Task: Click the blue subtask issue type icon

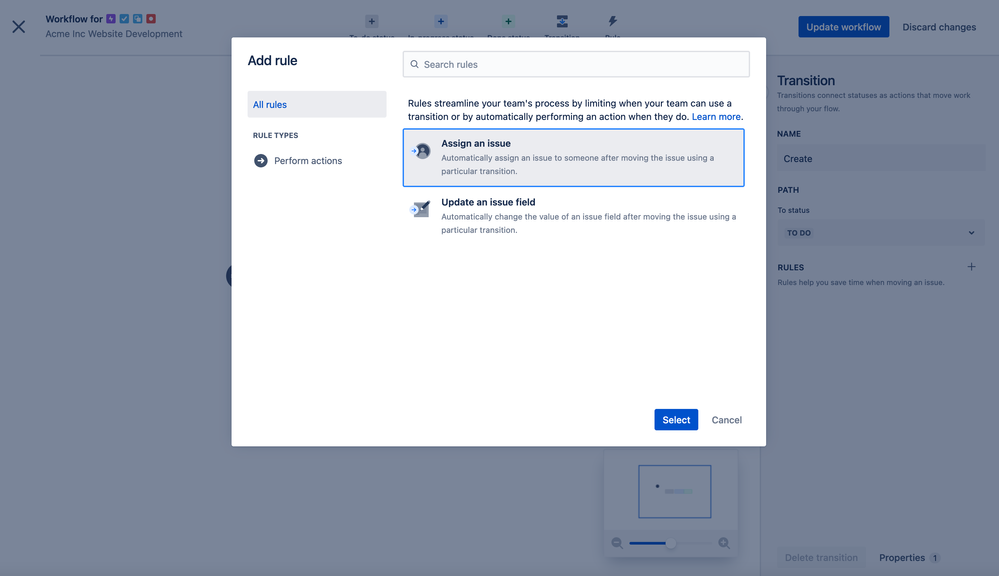Action: 138,19
